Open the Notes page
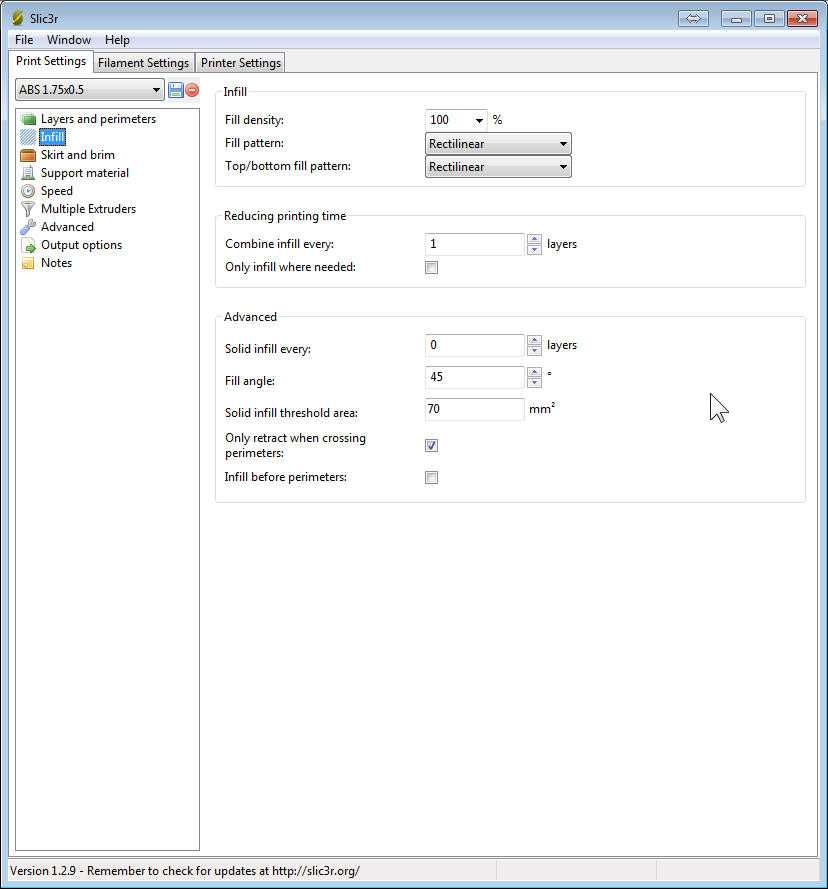Image resolution: width=828 pixels, height=889 pixels. [57, 263]
